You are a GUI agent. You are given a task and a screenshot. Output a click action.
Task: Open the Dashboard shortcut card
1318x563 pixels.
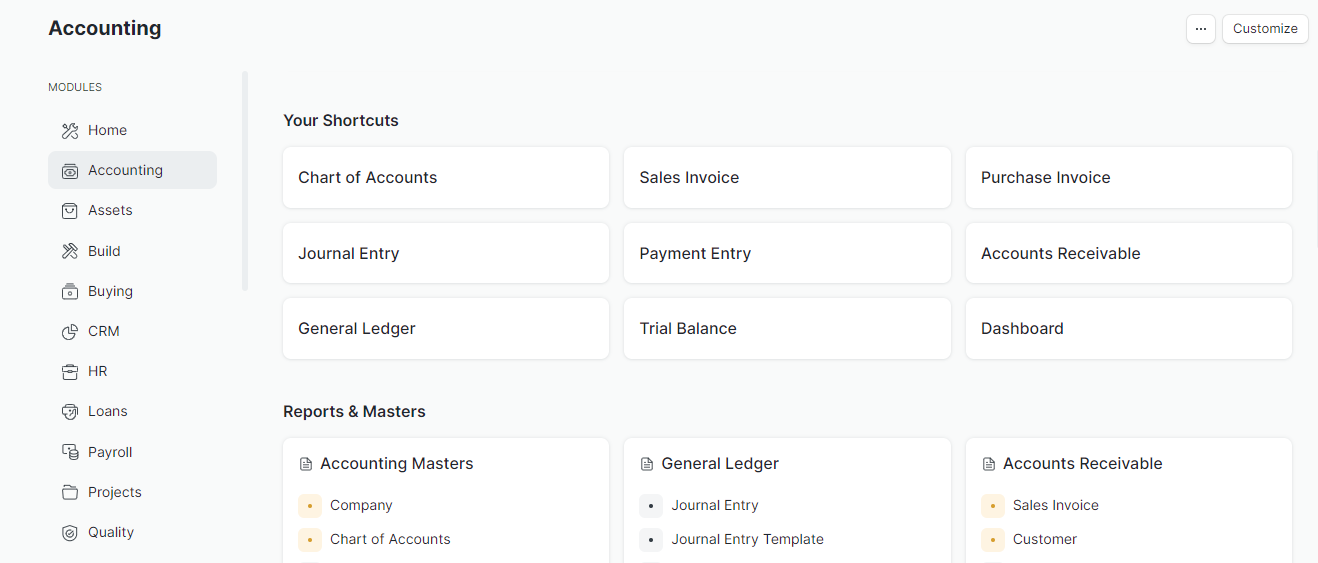click(1128, 329)
